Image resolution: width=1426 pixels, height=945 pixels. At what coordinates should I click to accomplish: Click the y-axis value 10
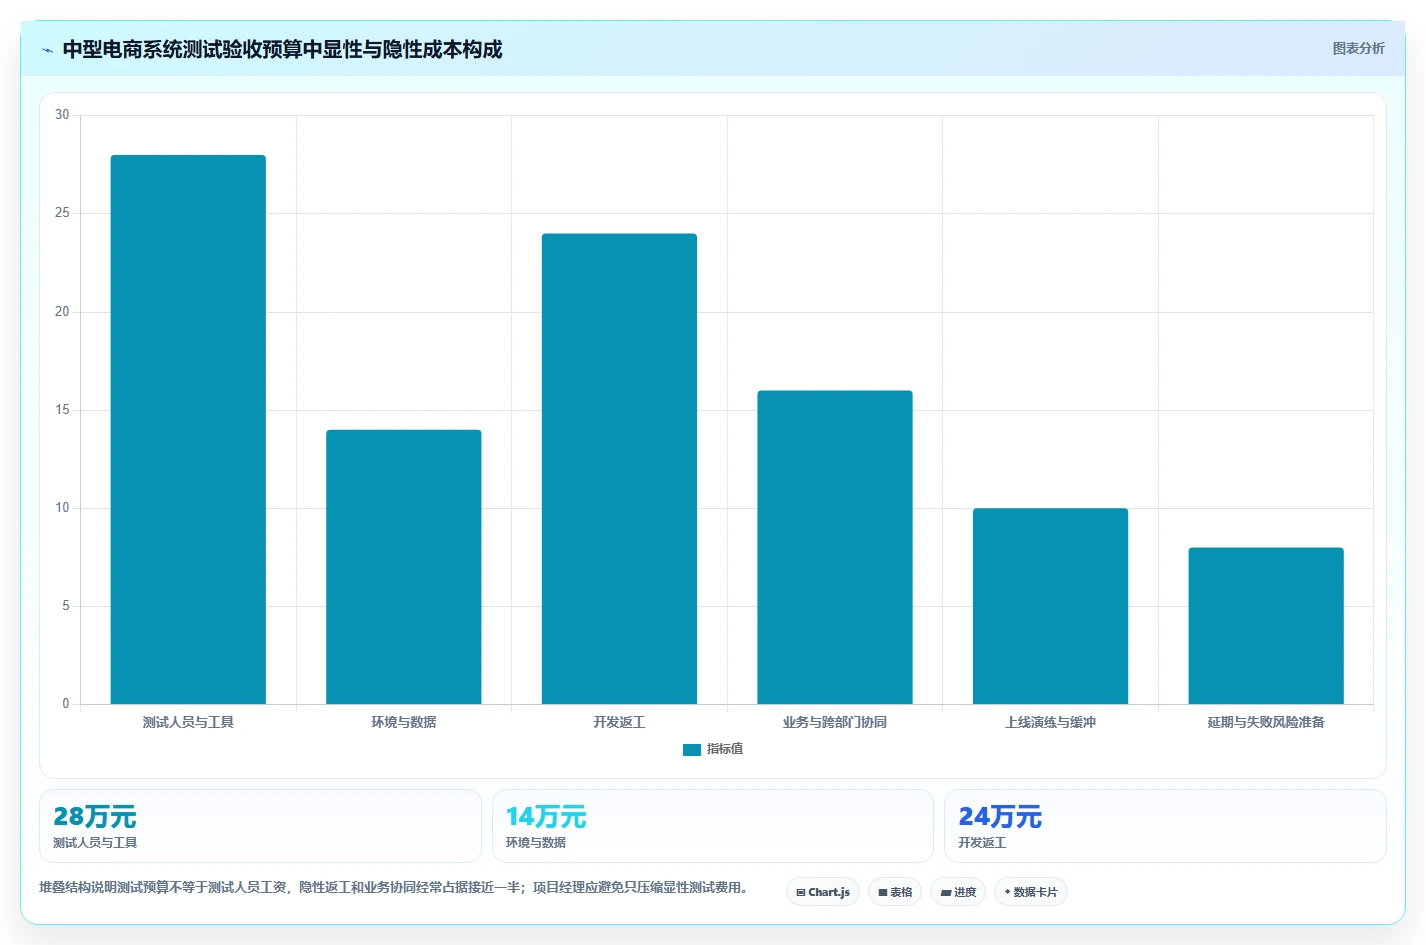62,508
